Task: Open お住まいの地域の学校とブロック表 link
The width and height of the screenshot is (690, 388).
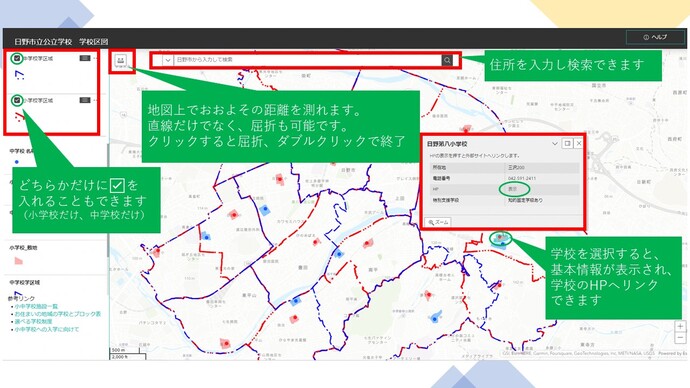Action: point(58,314)
